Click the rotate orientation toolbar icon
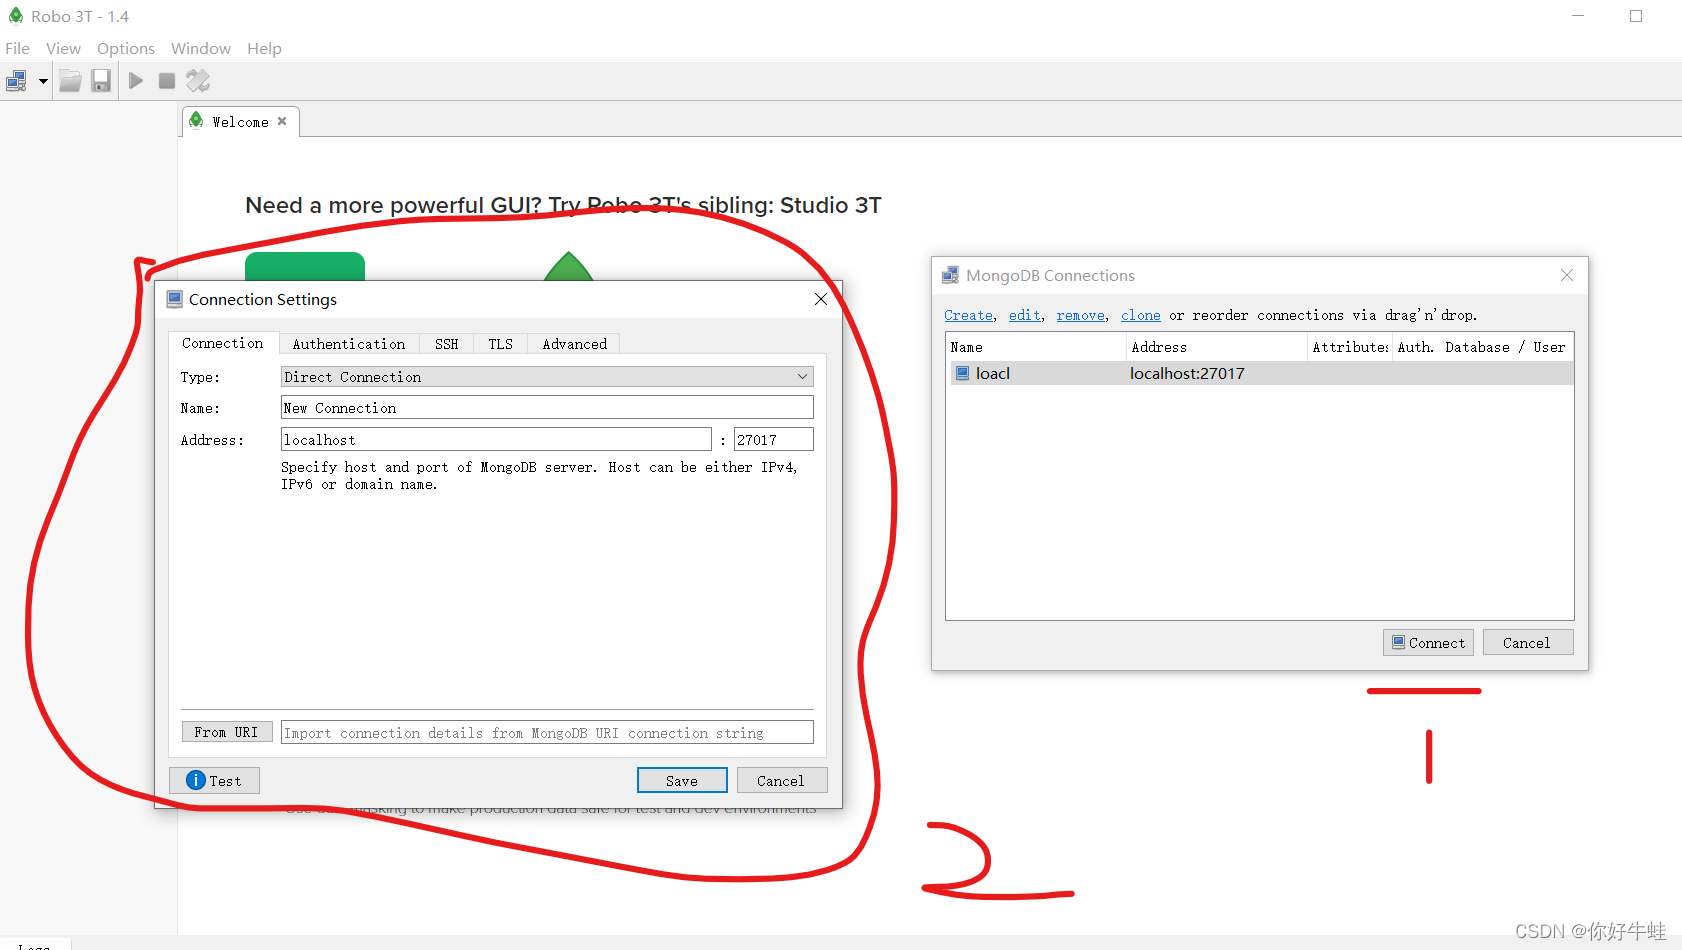This screenshot has height=950, width=1682. pyautogui.click(x=198, y=81)
